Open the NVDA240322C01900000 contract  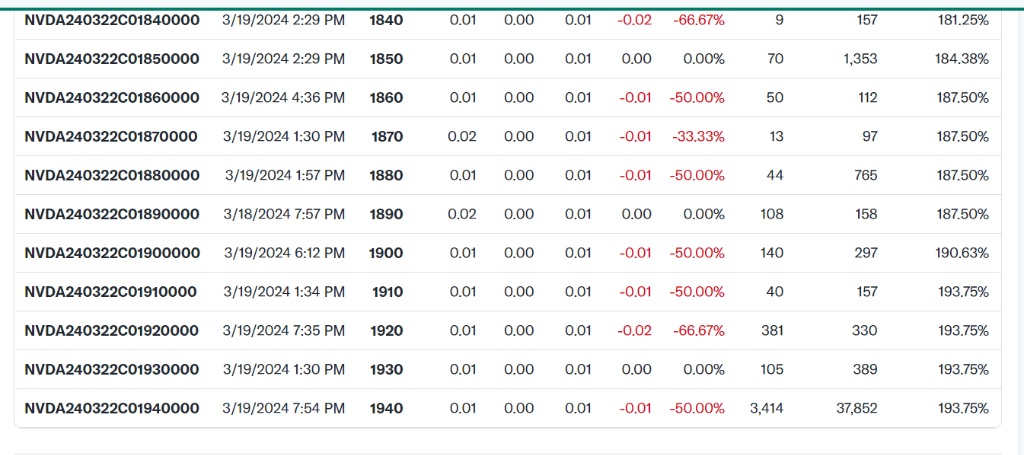tap(112, 253)
